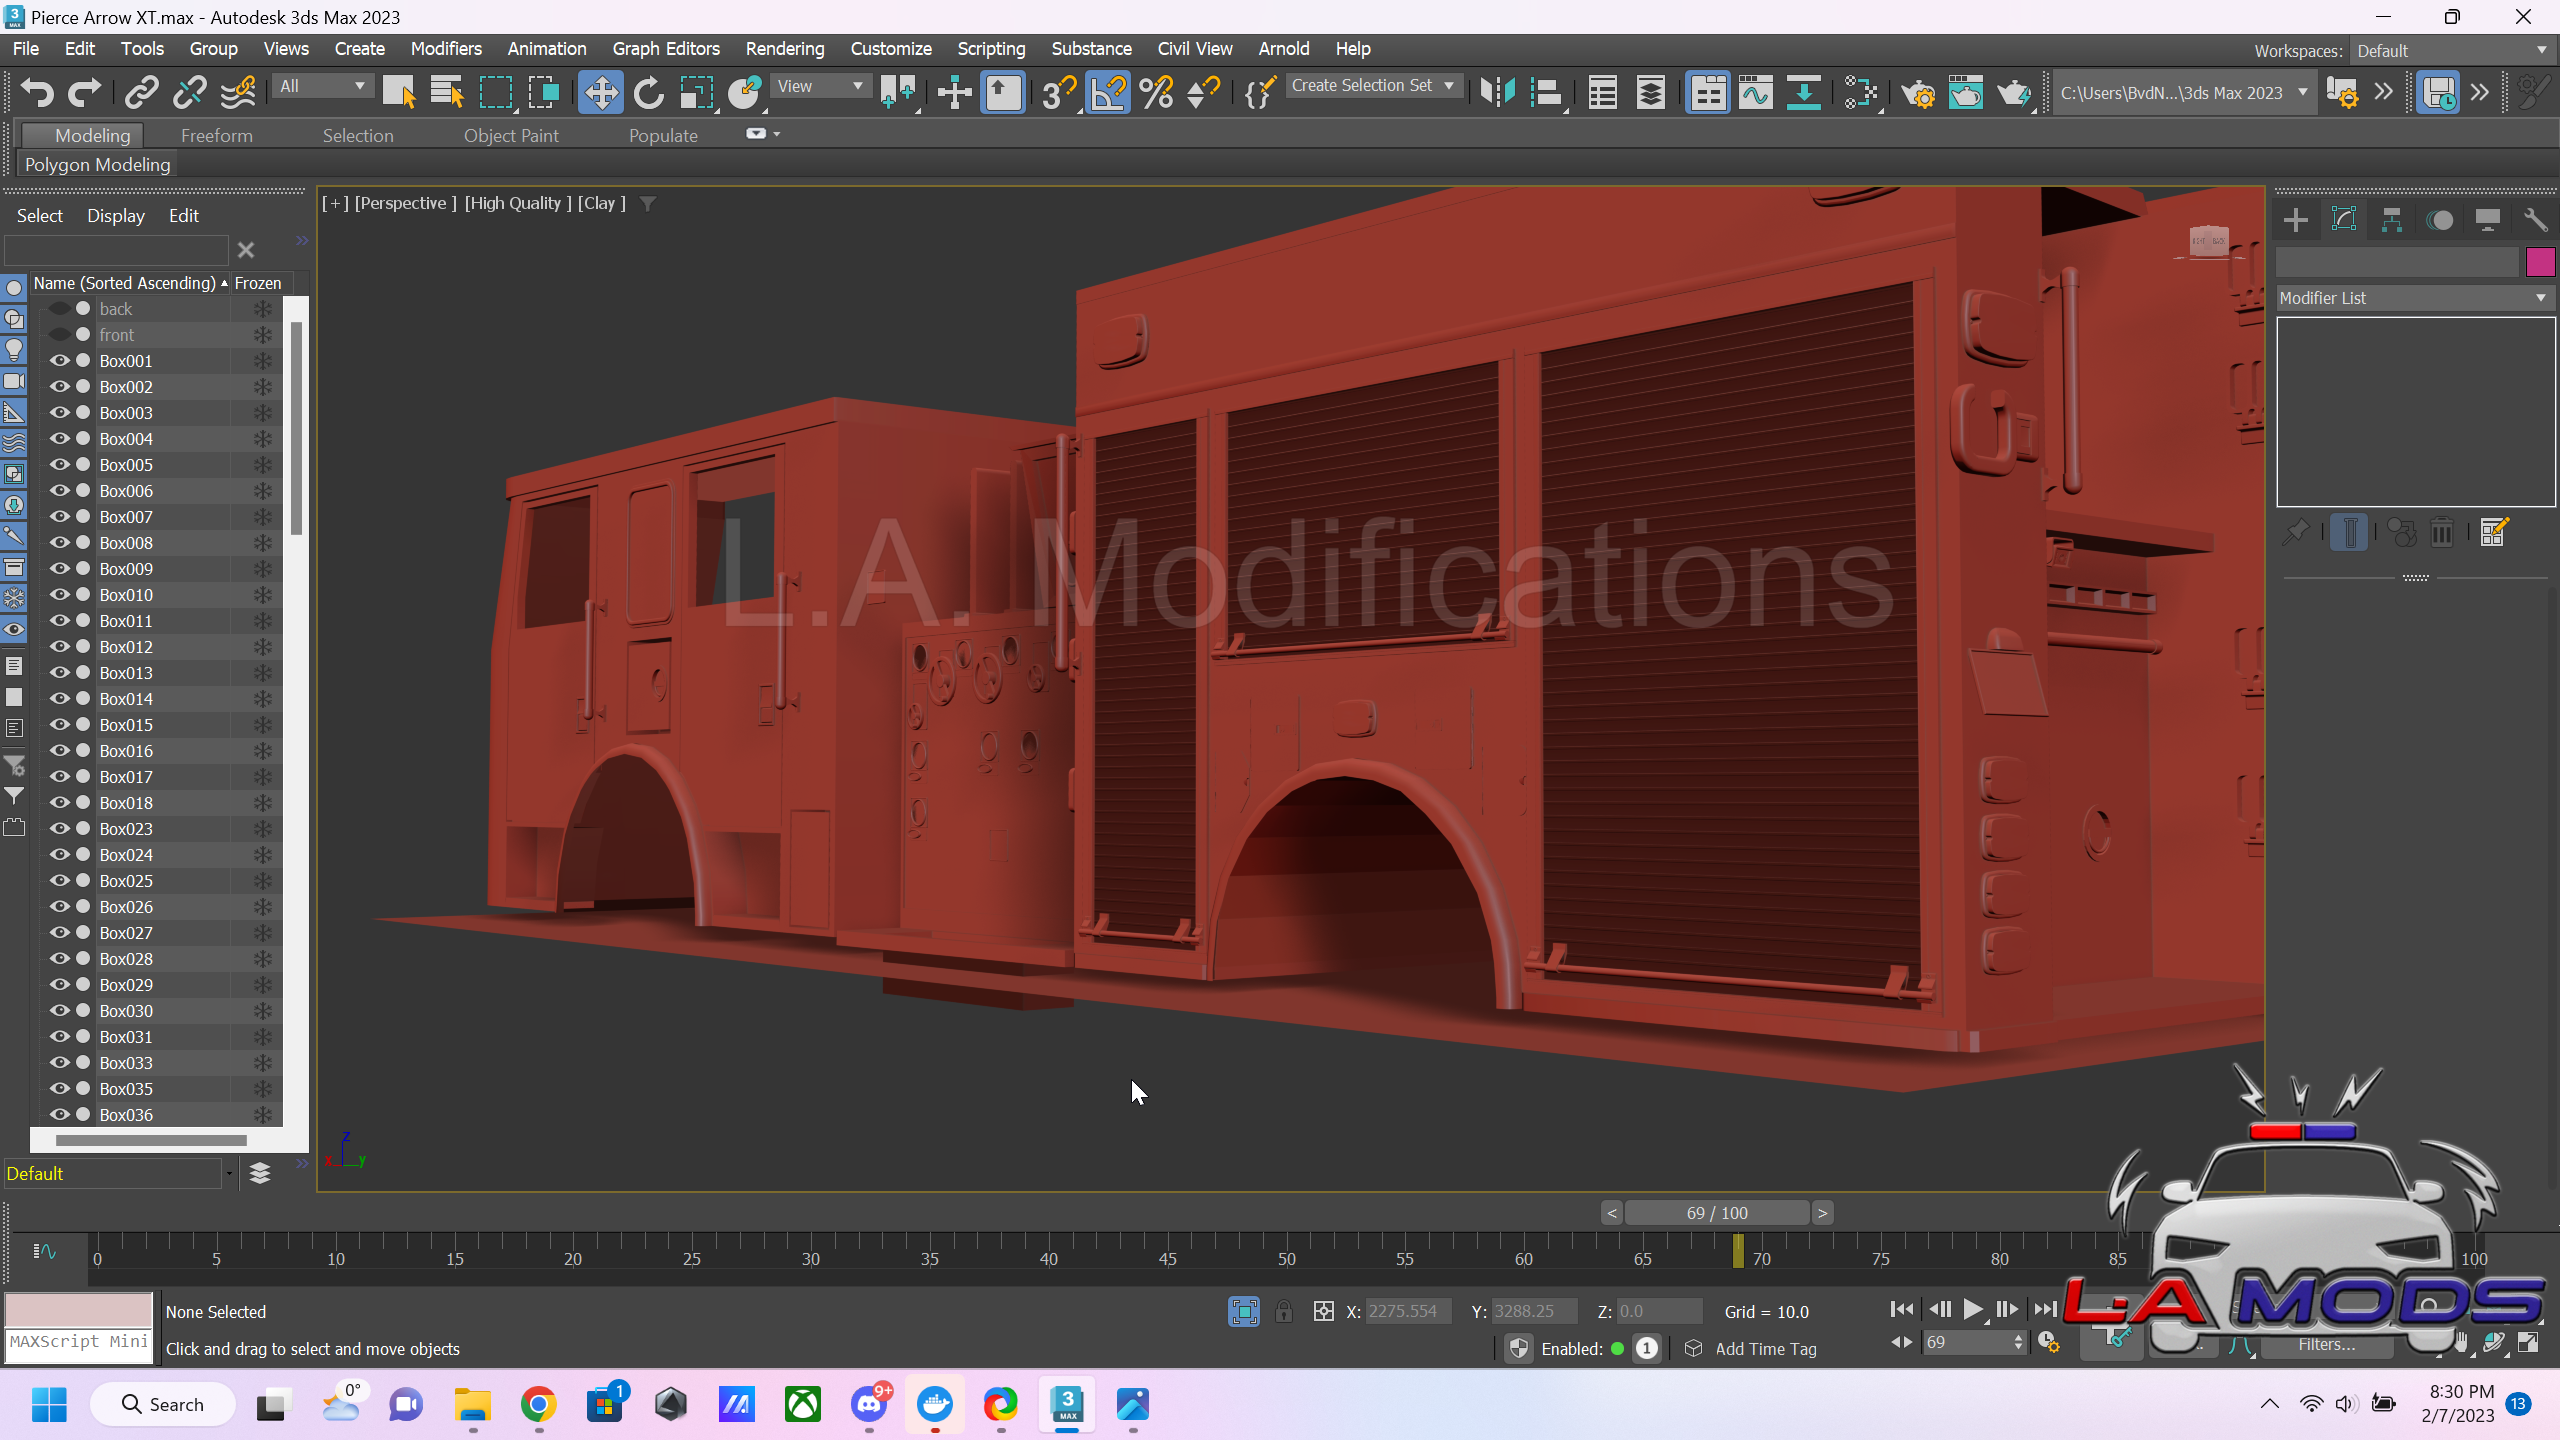Switch to the Modify panel tab
This screenshot has width=2560, height=1440.
coord(2343,220)
